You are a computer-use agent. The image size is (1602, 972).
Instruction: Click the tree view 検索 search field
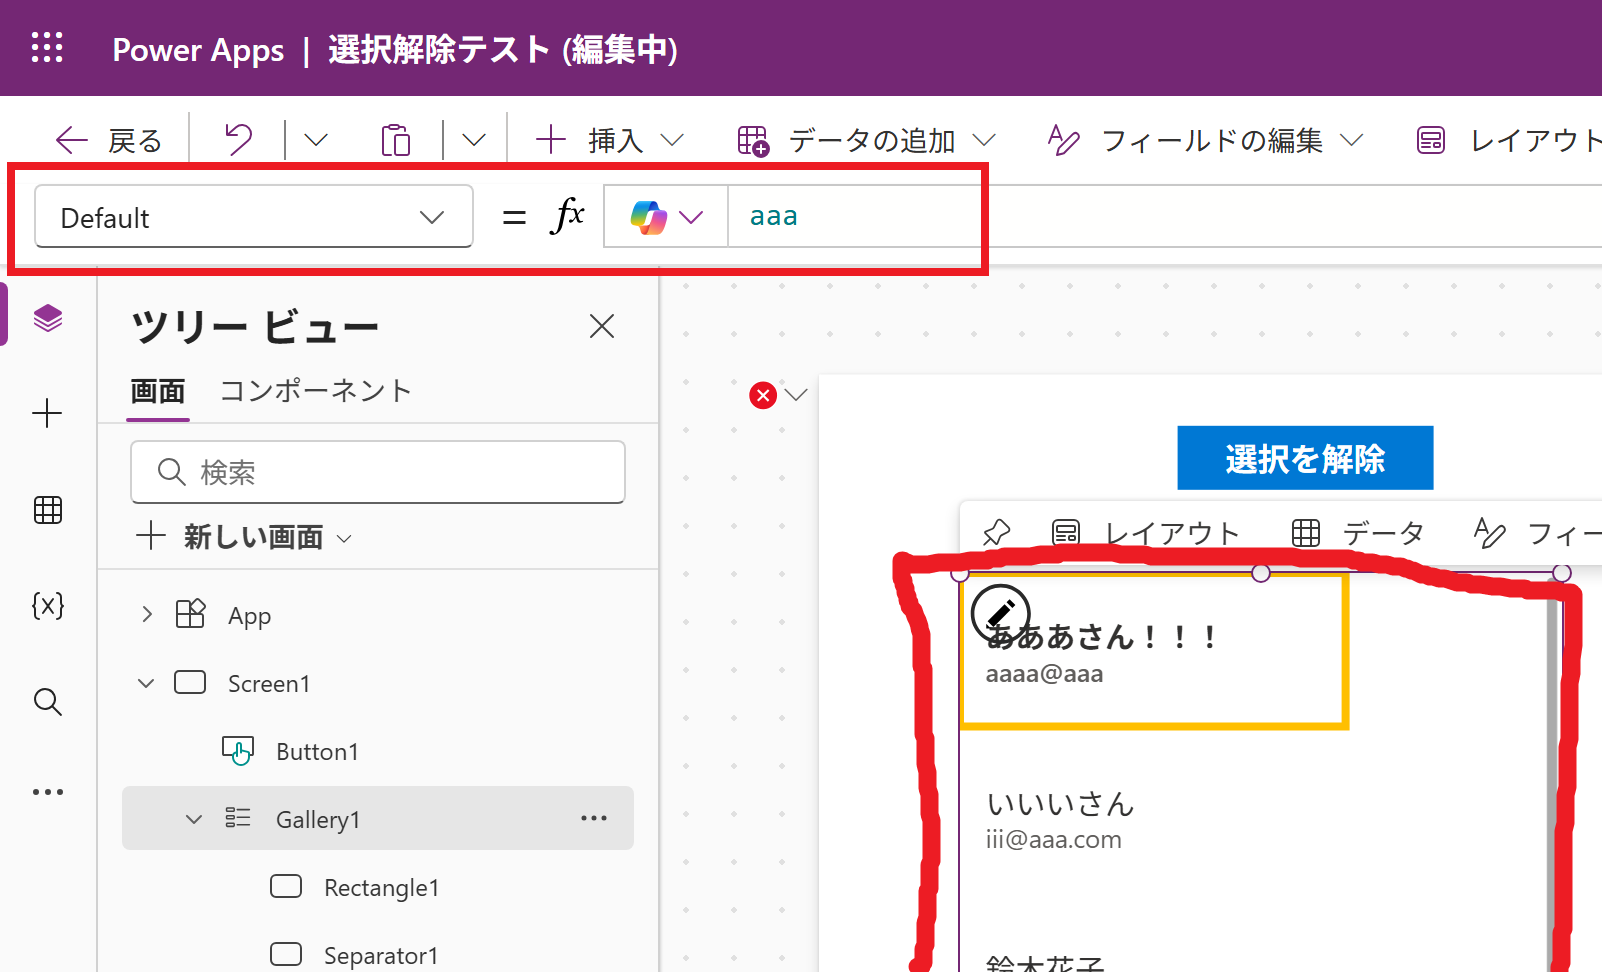pyautogui.click(x=378, y=472)
